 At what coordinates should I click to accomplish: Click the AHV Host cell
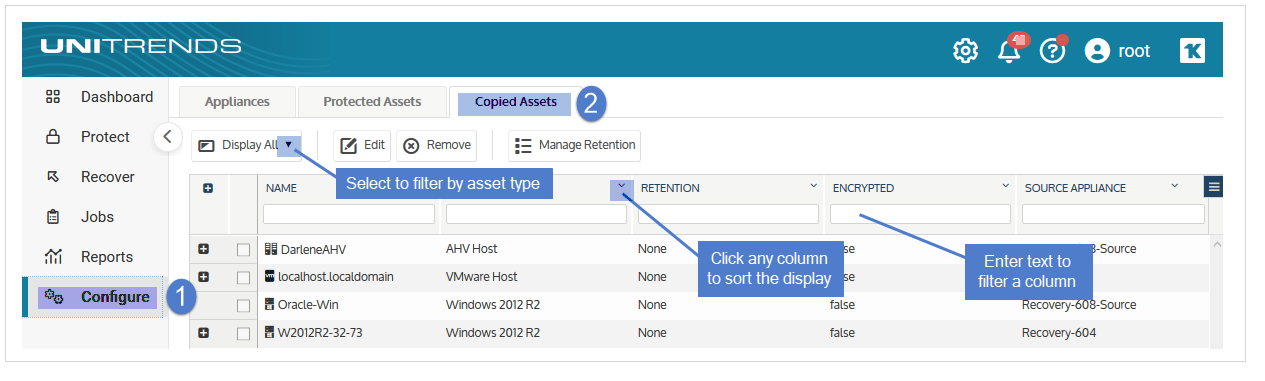pos(471,248)
